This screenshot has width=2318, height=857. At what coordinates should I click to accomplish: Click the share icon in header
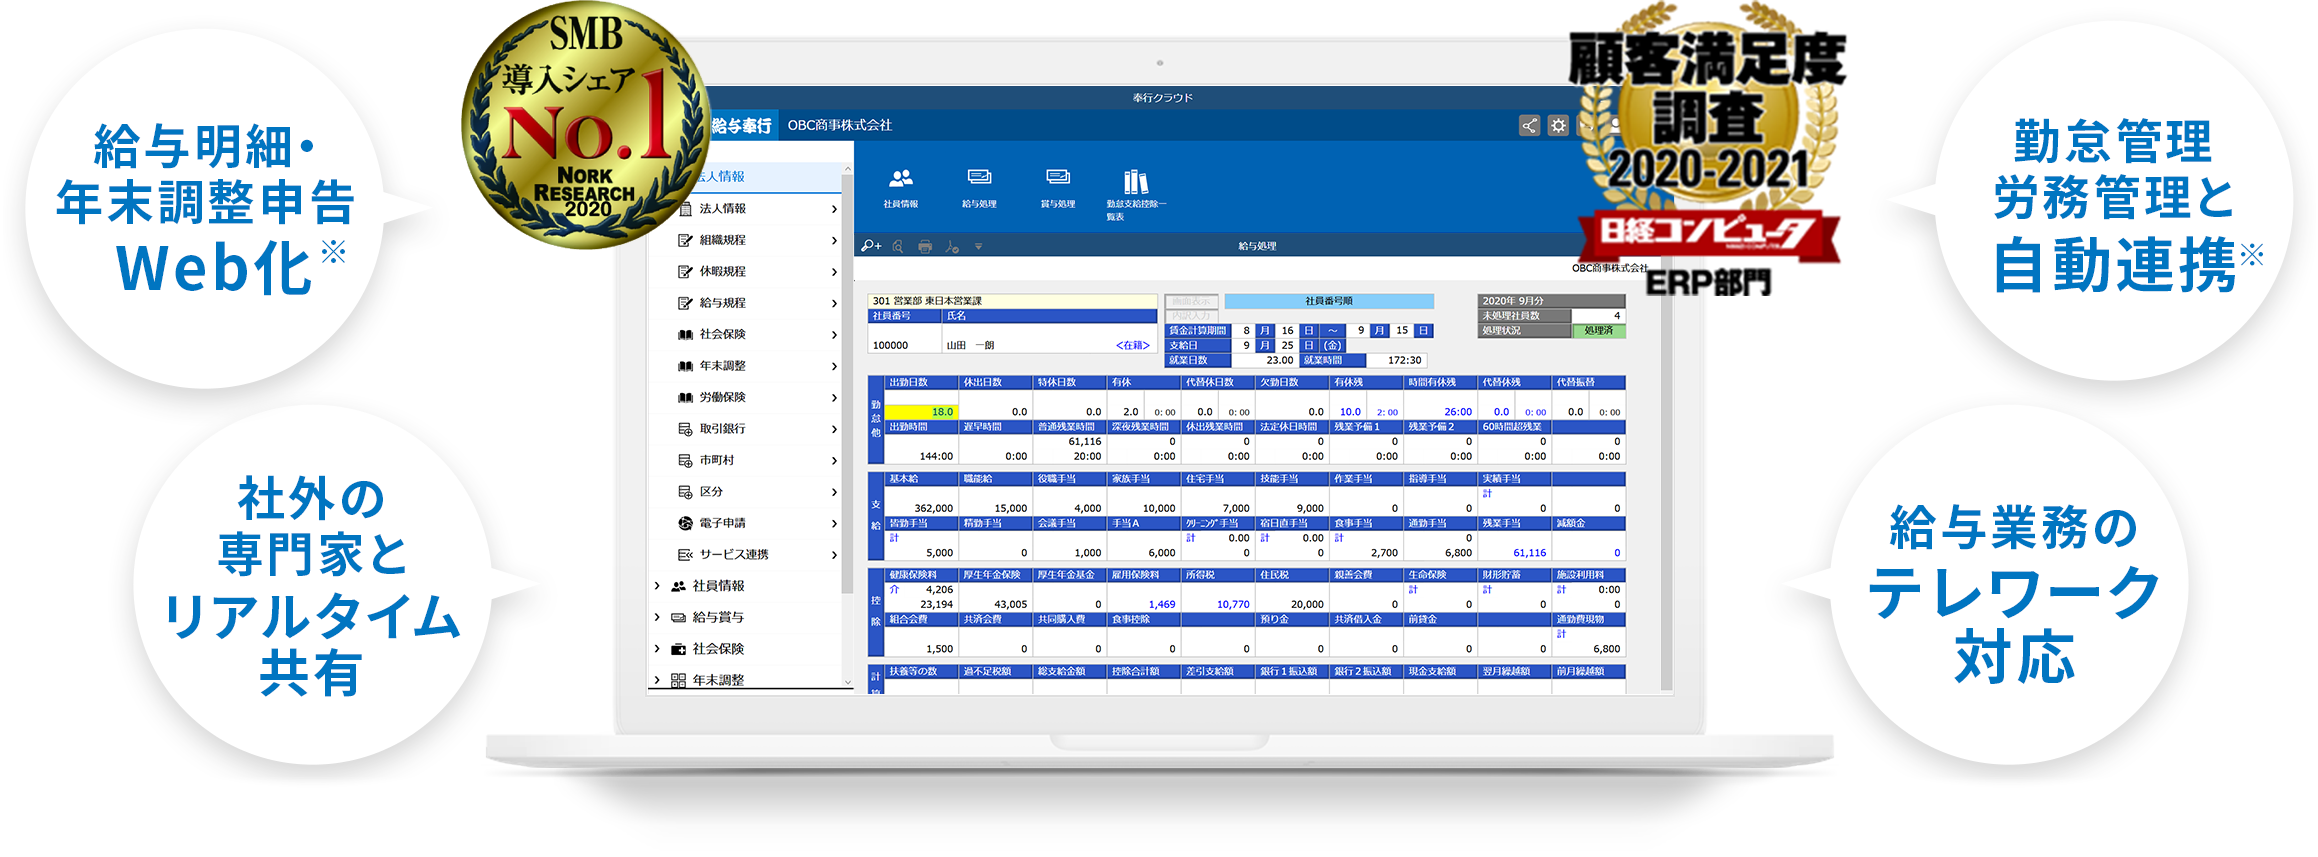(1529, 125)
